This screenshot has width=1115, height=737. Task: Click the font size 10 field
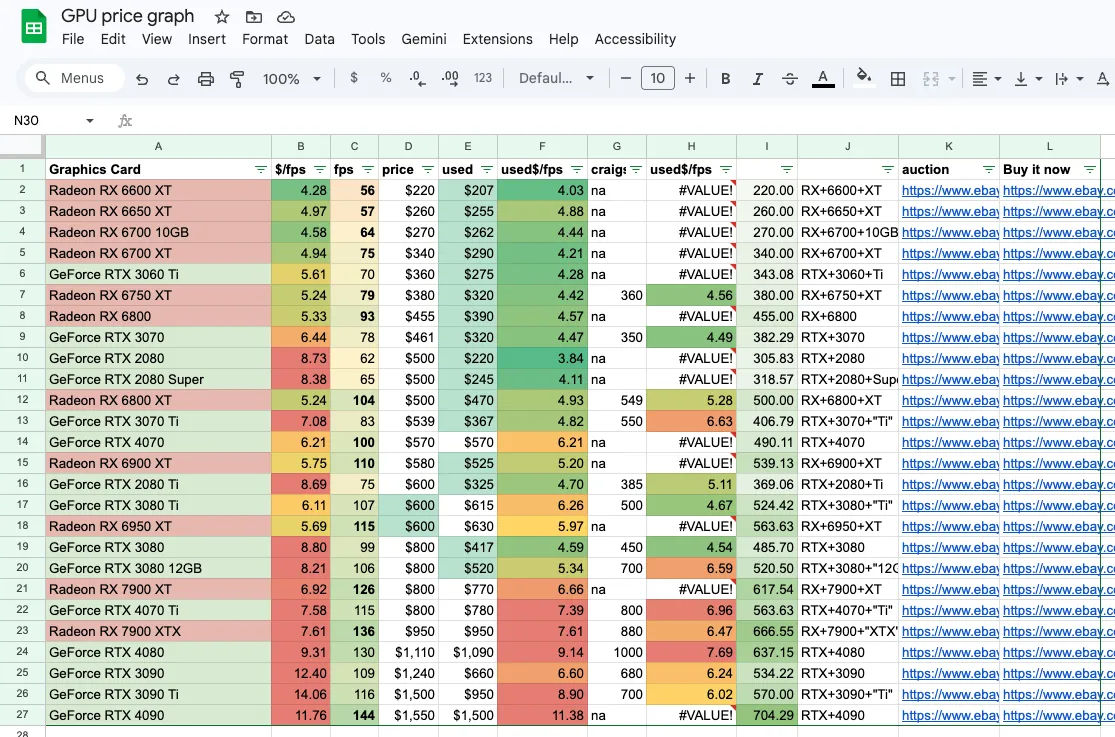[x=658, y=78]
